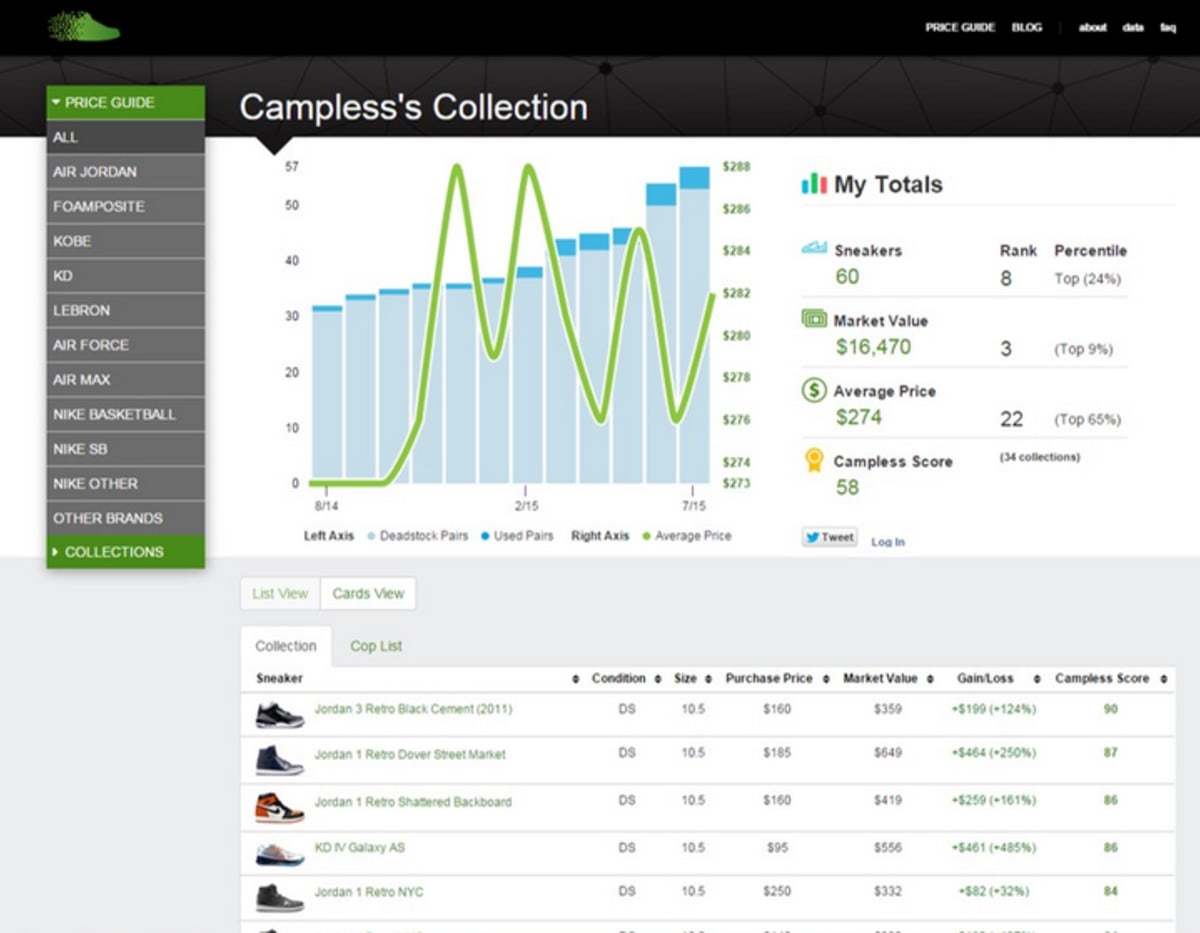The height and width of the screenshot is (933, 1200).
Task: Open BLOG in top navigation
Action: point(1027,27)
